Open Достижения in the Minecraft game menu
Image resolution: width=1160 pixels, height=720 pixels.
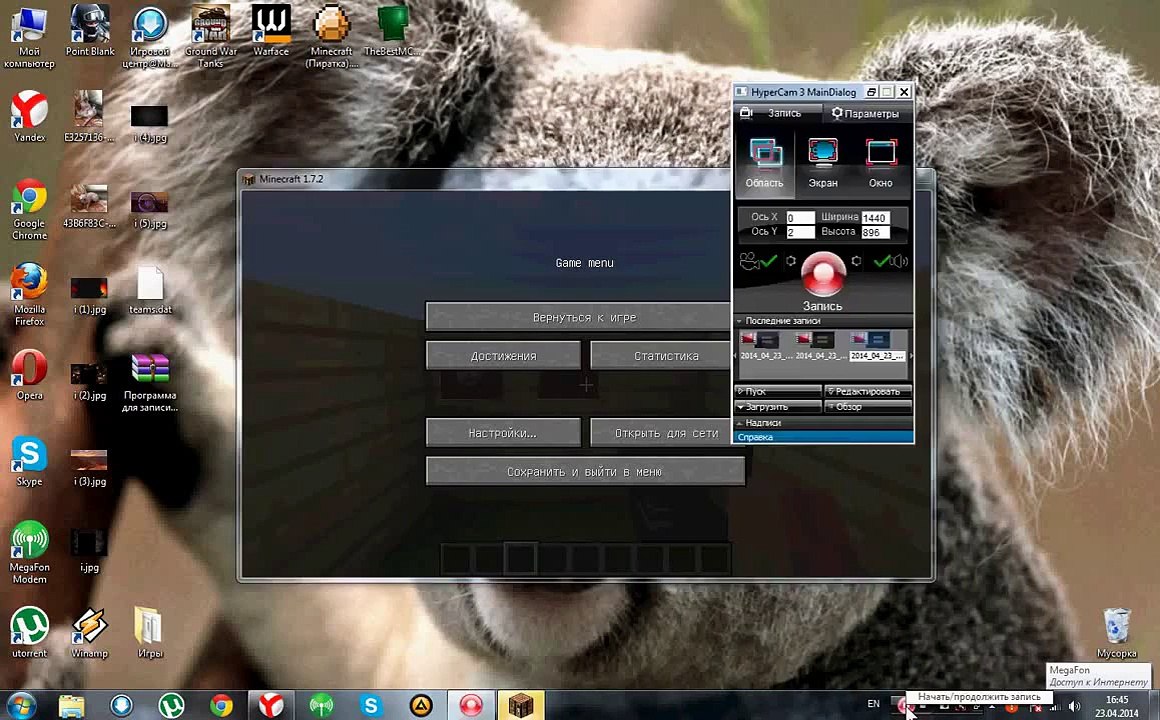[x=503, y=355]
